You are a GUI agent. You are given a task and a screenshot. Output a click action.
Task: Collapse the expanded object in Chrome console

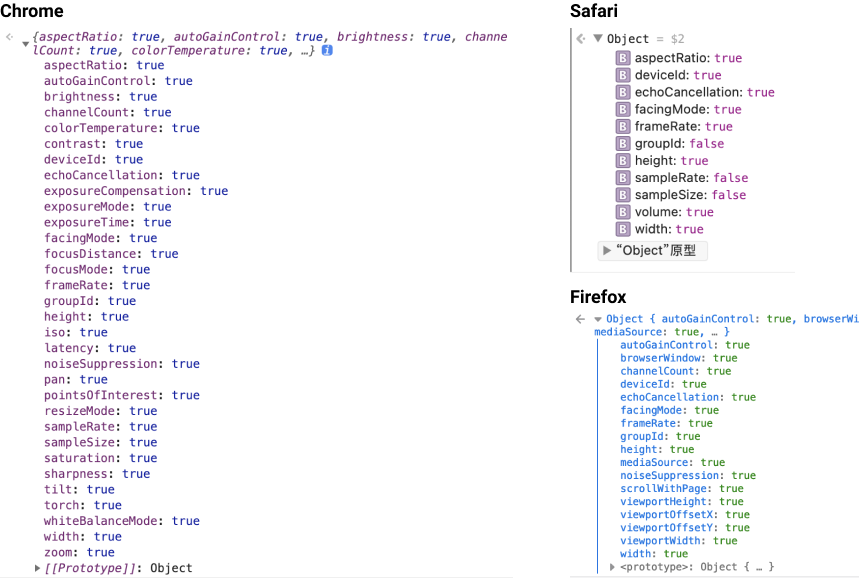[25, 44]
